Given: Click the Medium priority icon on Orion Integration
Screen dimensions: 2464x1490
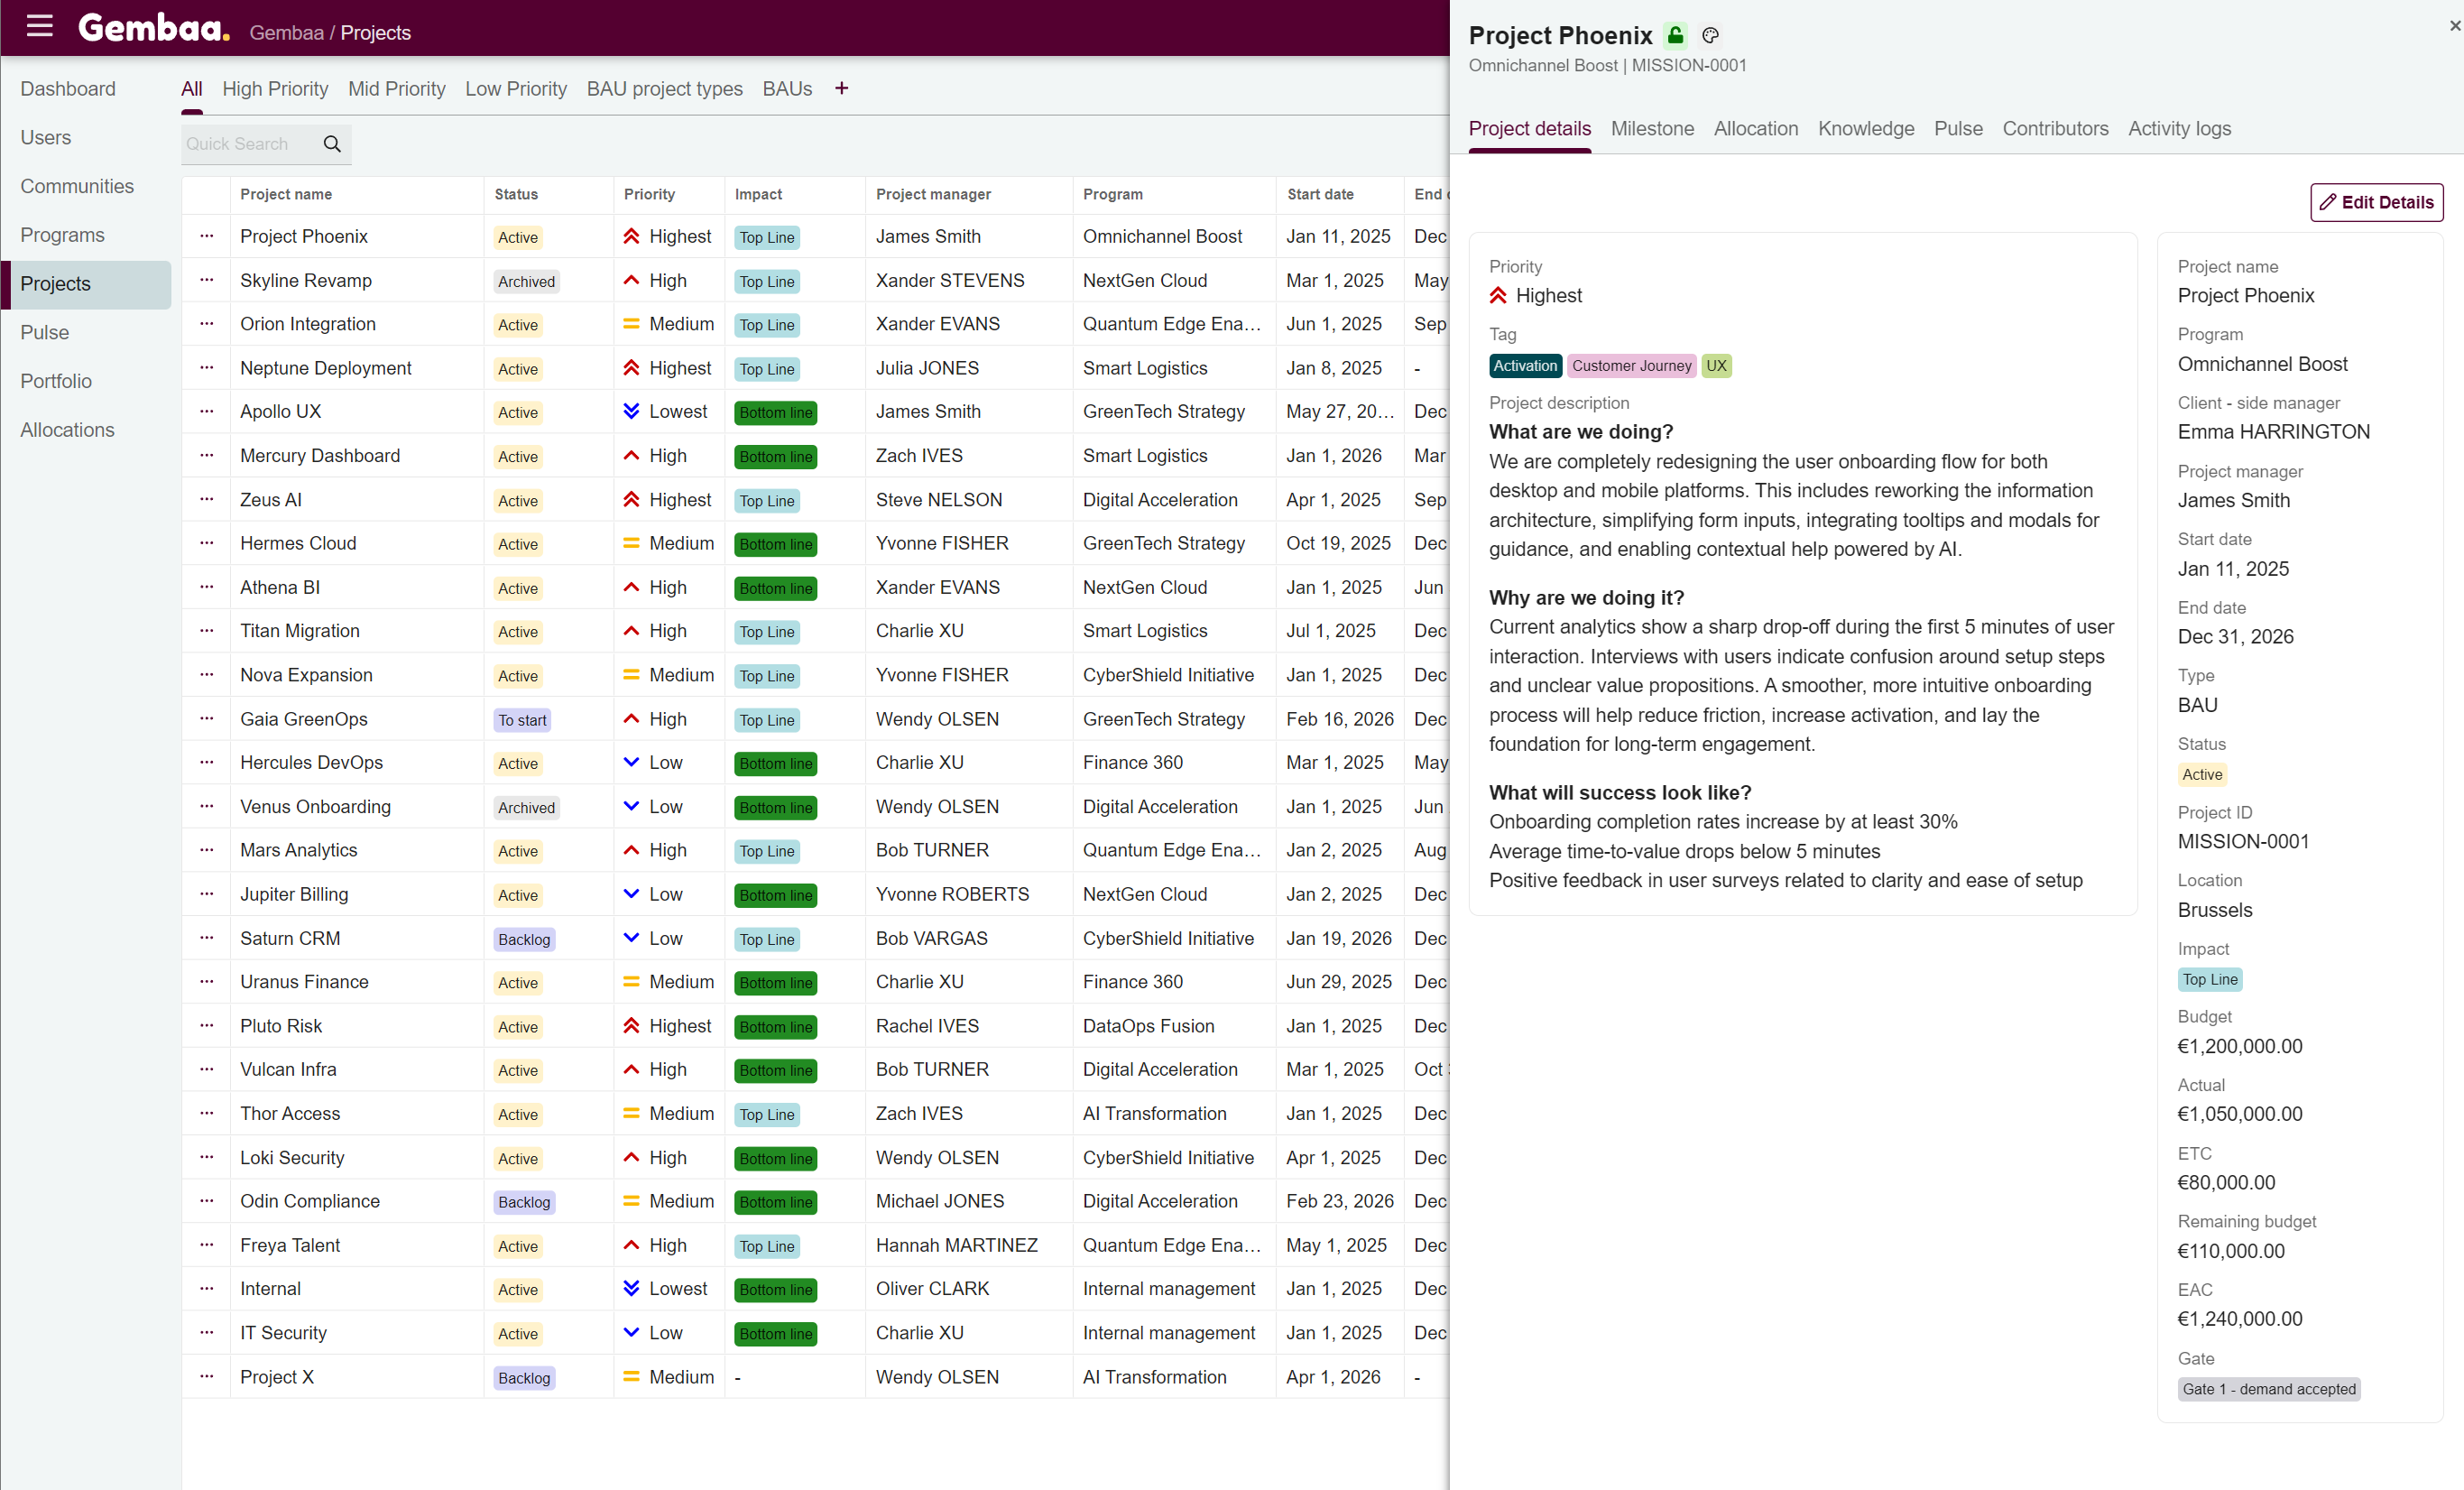Looking at the screenshot, I should tap(631, 324).
